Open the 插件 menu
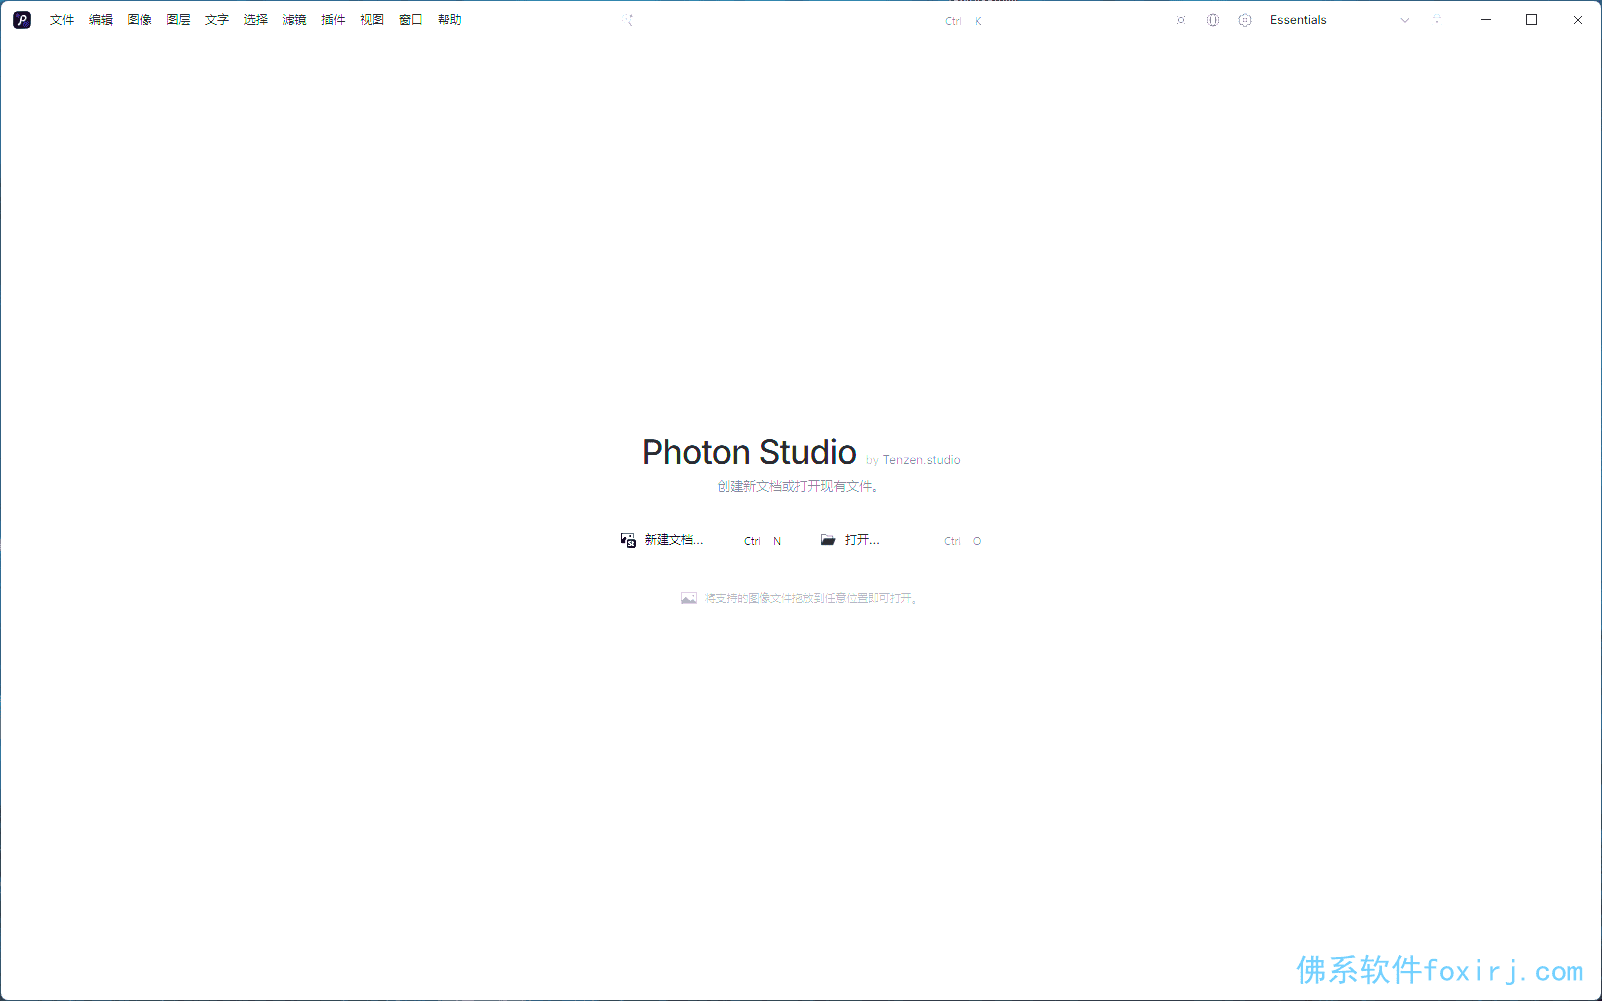 coord(333,20)
